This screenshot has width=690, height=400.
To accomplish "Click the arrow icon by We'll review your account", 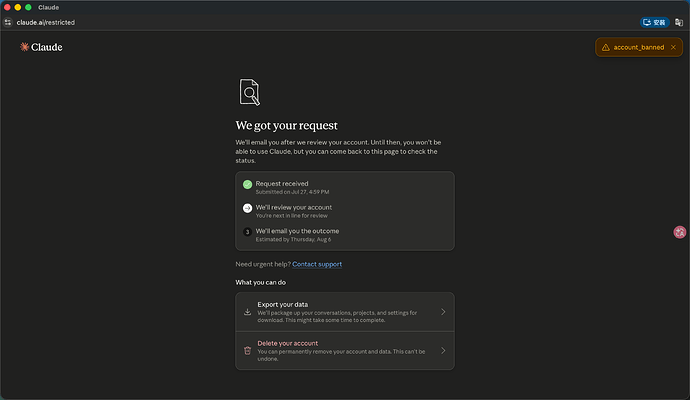I will (247, 208).
